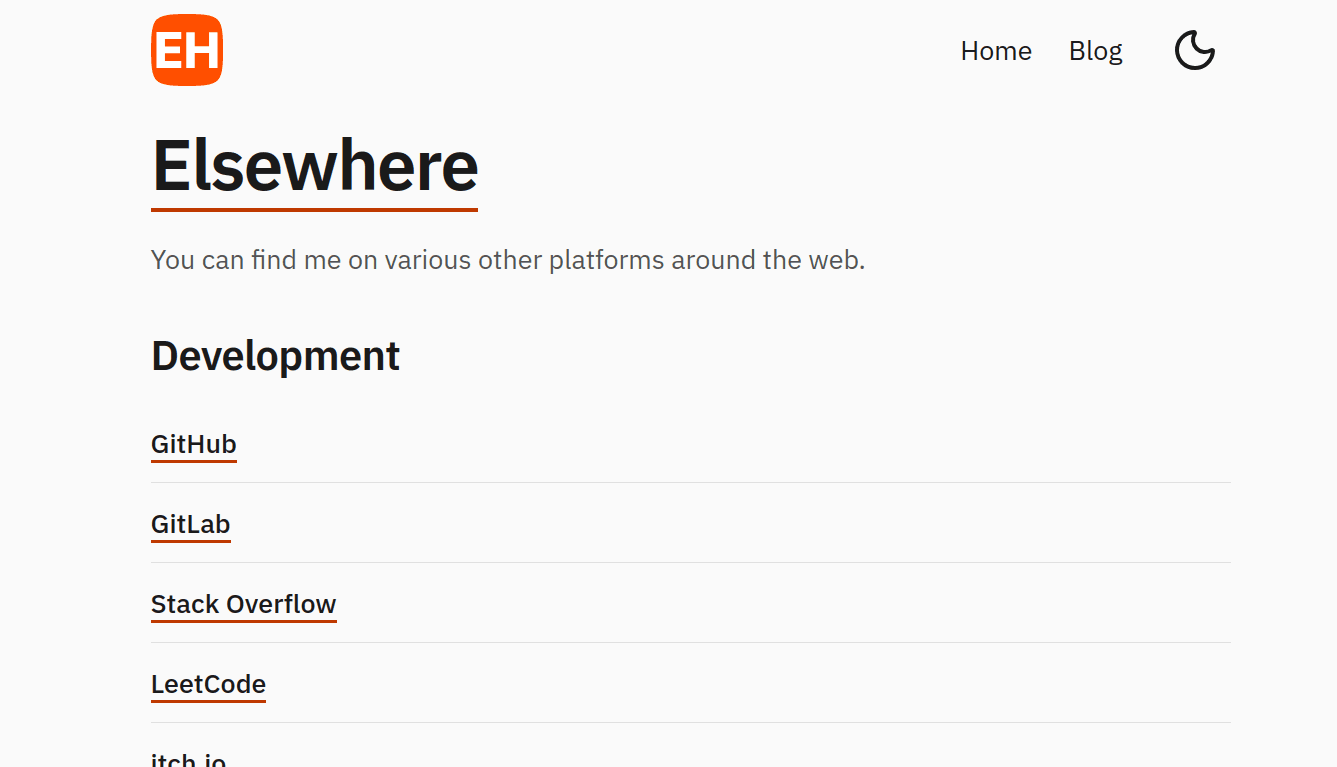The width and height of the screenshot is (1337, 767).
Task: Click the divider line below GitHub
Action: [x=691, y=482]
